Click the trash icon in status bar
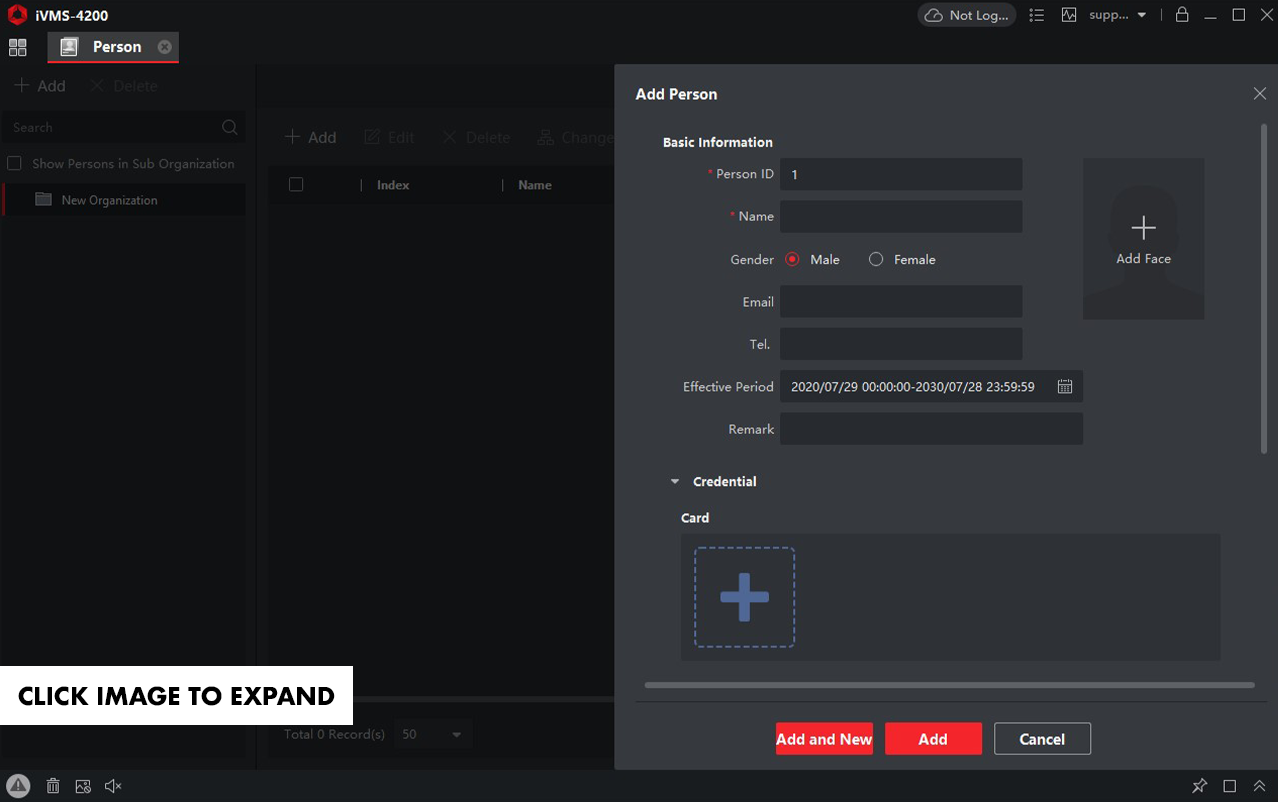 click(53, 786)
